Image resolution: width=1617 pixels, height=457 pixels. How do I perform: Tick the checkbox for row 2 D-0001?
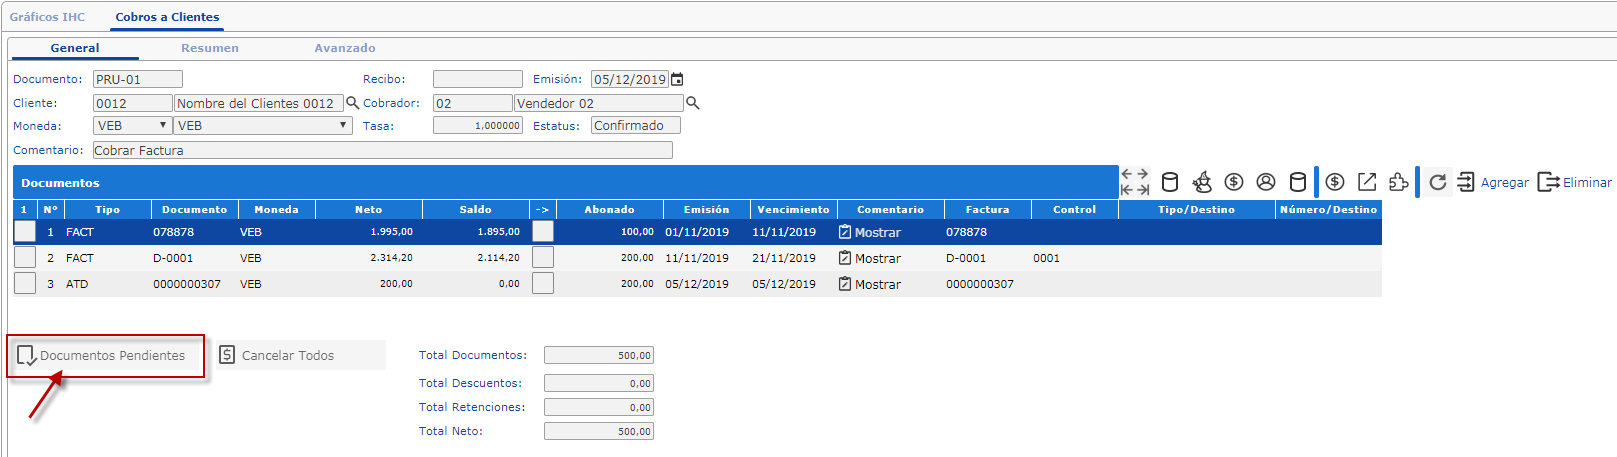tap(25, 257)
